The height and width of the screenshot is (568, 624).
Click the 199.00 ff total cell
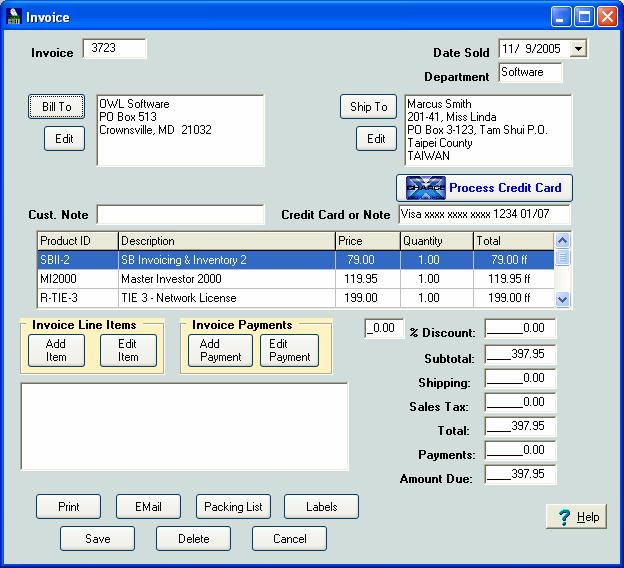(x=514, y=298)
